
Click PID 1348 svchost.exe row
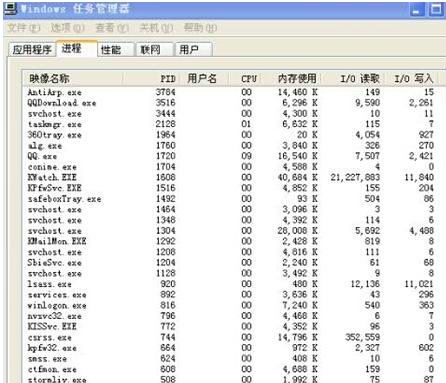pos(231,220)
